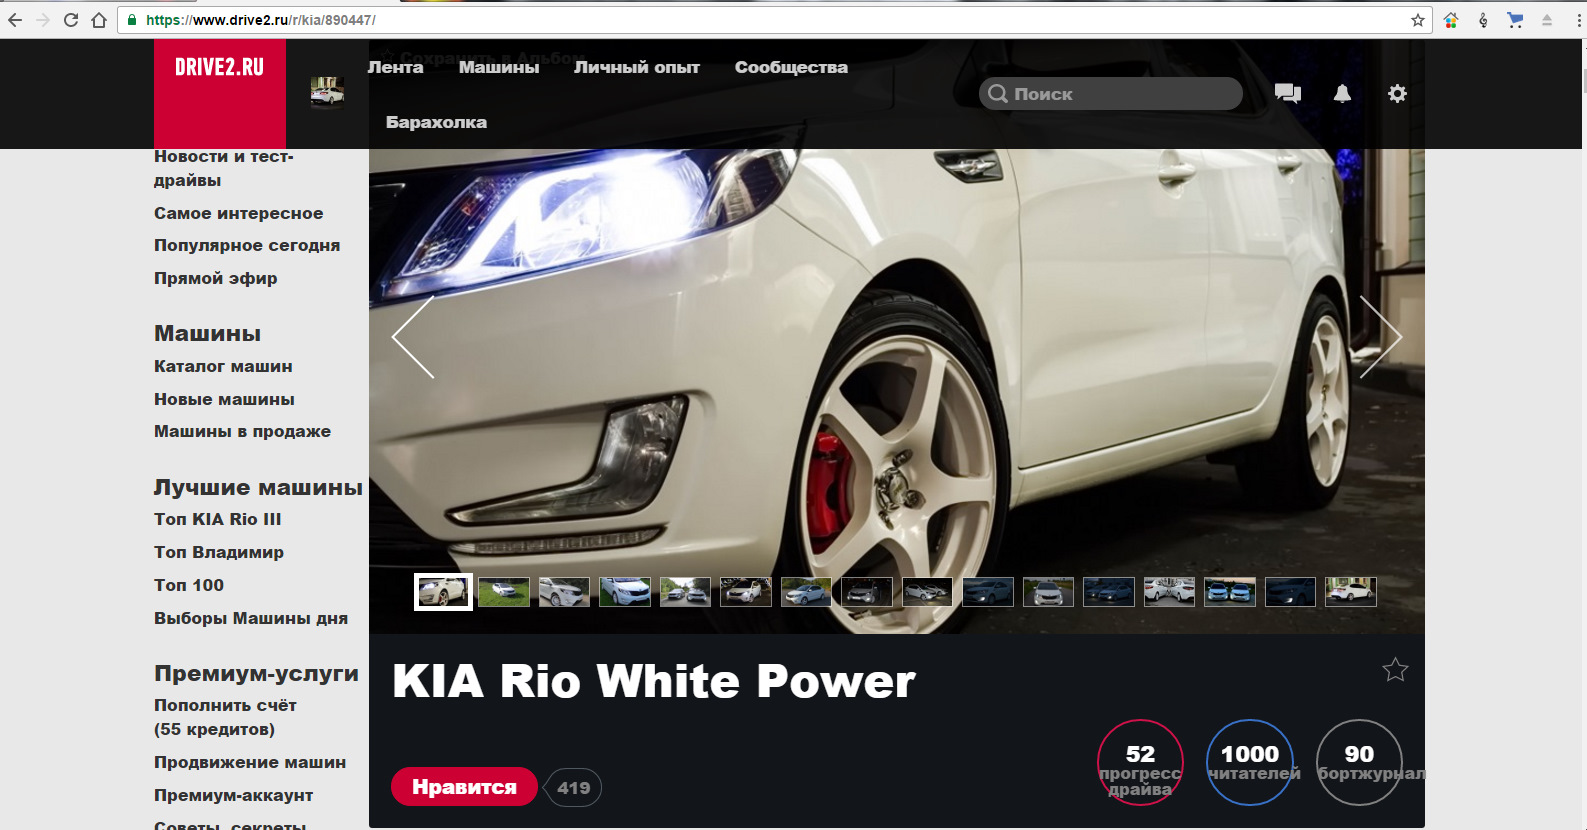Screen dimensions: 1587x830
Task: Open 90 бортжурнал circle
Action: click(1359, 763)
